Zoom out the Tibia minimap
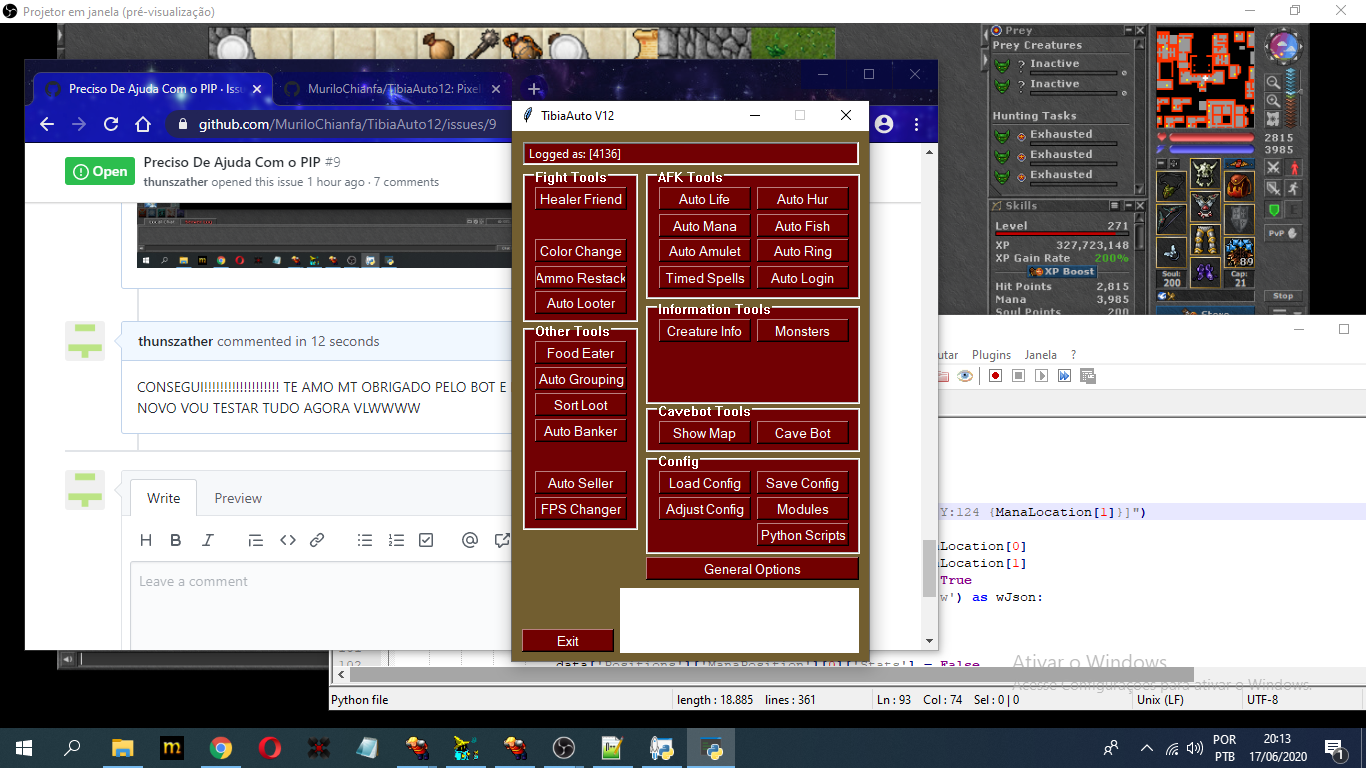Screen dimensions: 1366x768 click(1273, 83)
